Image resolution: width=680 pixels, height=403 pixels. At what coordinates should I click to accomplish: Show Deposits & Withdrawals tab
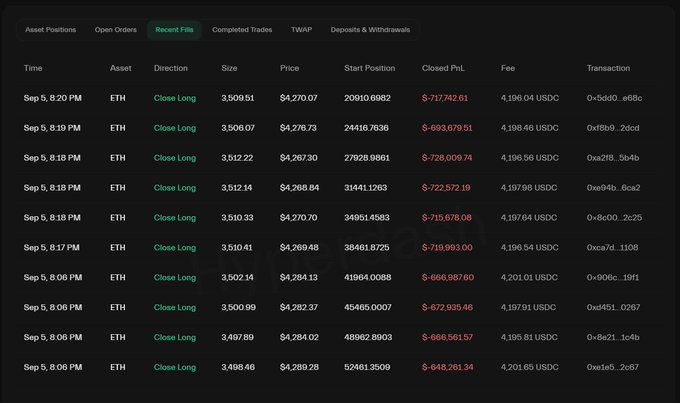tap(370, 30)
